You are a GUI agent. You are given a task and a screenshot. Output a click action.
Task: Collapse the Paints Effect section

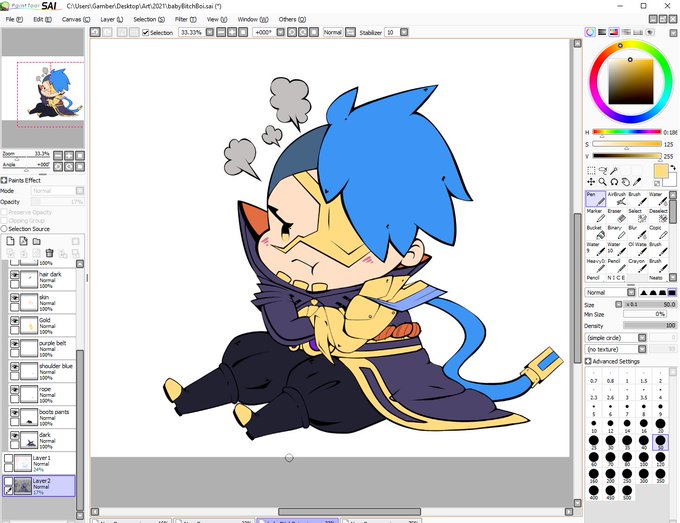(x=4, y=180)
